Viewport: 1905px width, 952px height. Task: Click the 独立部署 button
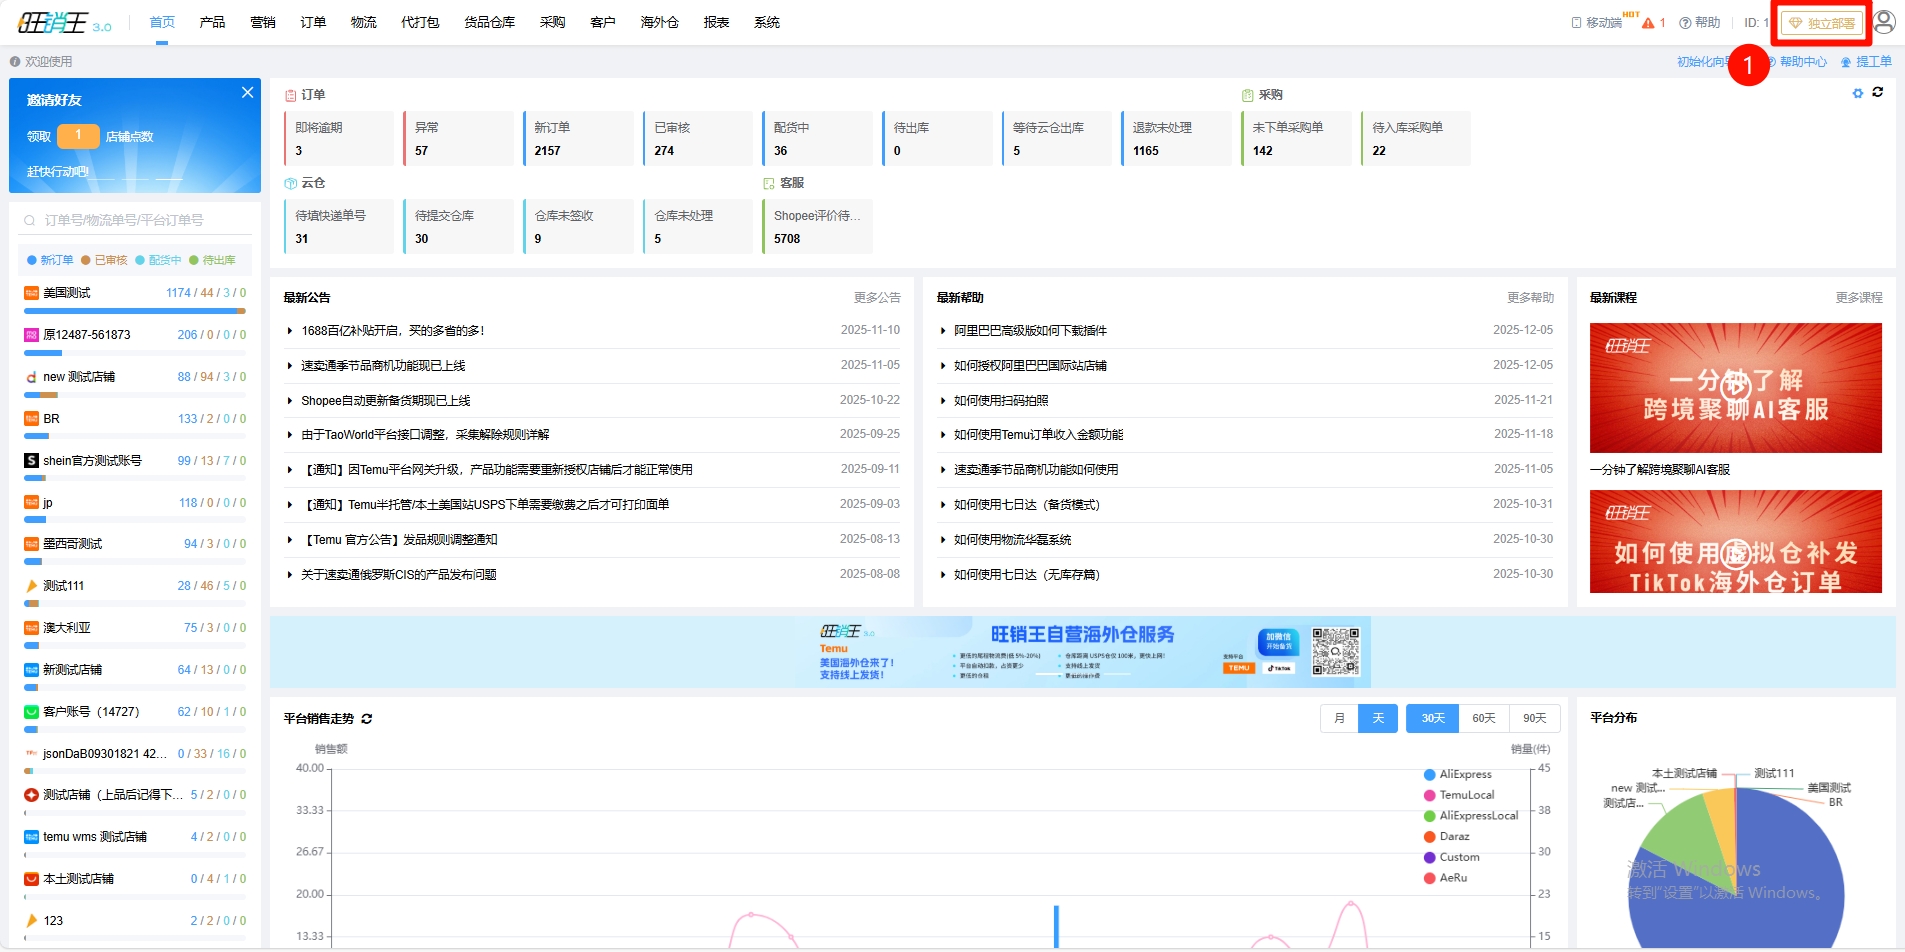(x=1822, y=23)
